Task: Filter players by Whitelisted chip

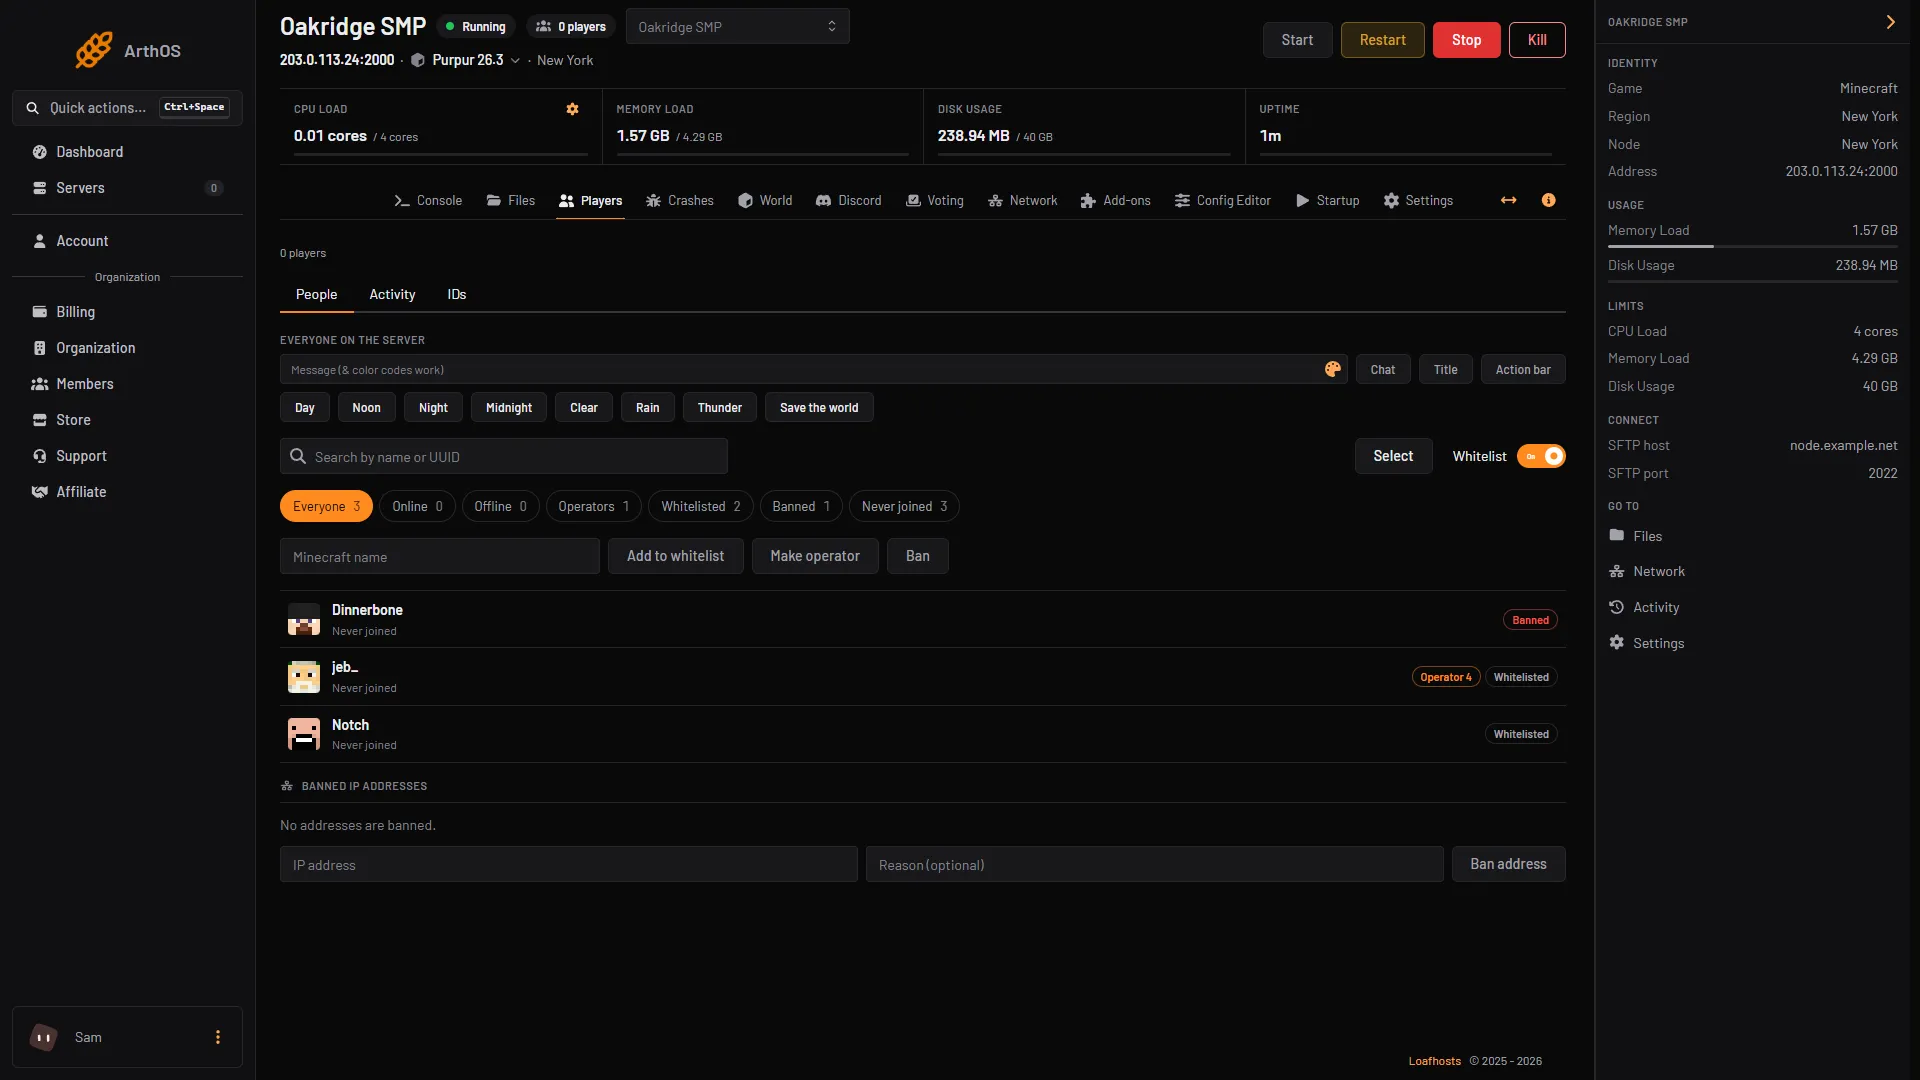Action: tap(700, 506)
